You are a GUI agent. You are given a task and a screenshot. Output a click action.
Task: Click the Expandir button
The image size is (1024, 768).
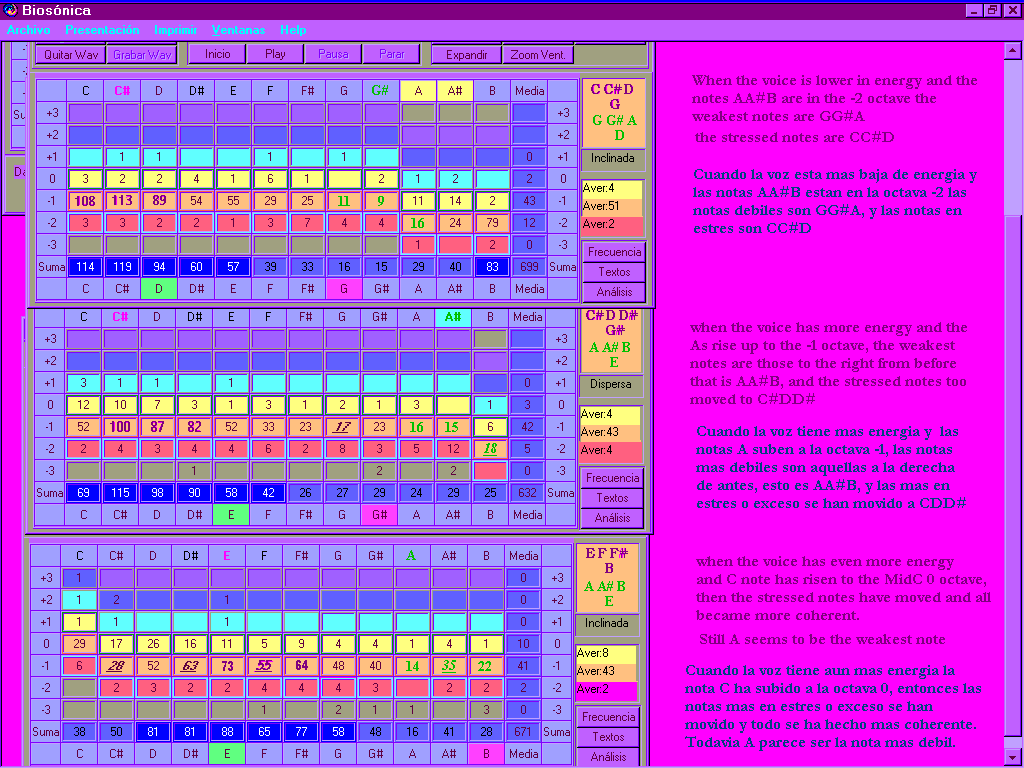coord(466,54)
